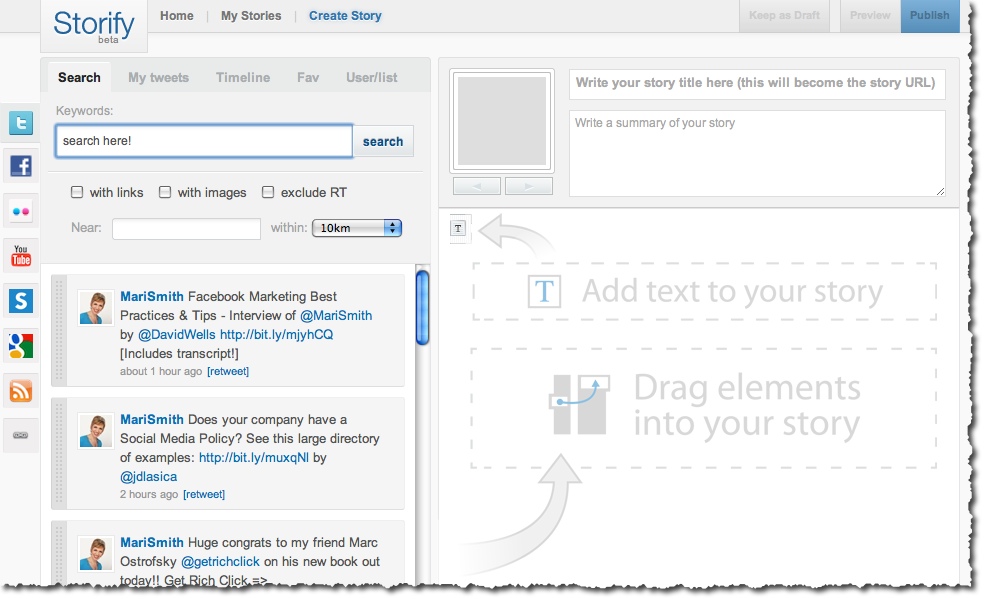This screenshot has width=984, height=599.
Task: Click avatar on Facebook Marketing tweet
Action: click(96, 307)
